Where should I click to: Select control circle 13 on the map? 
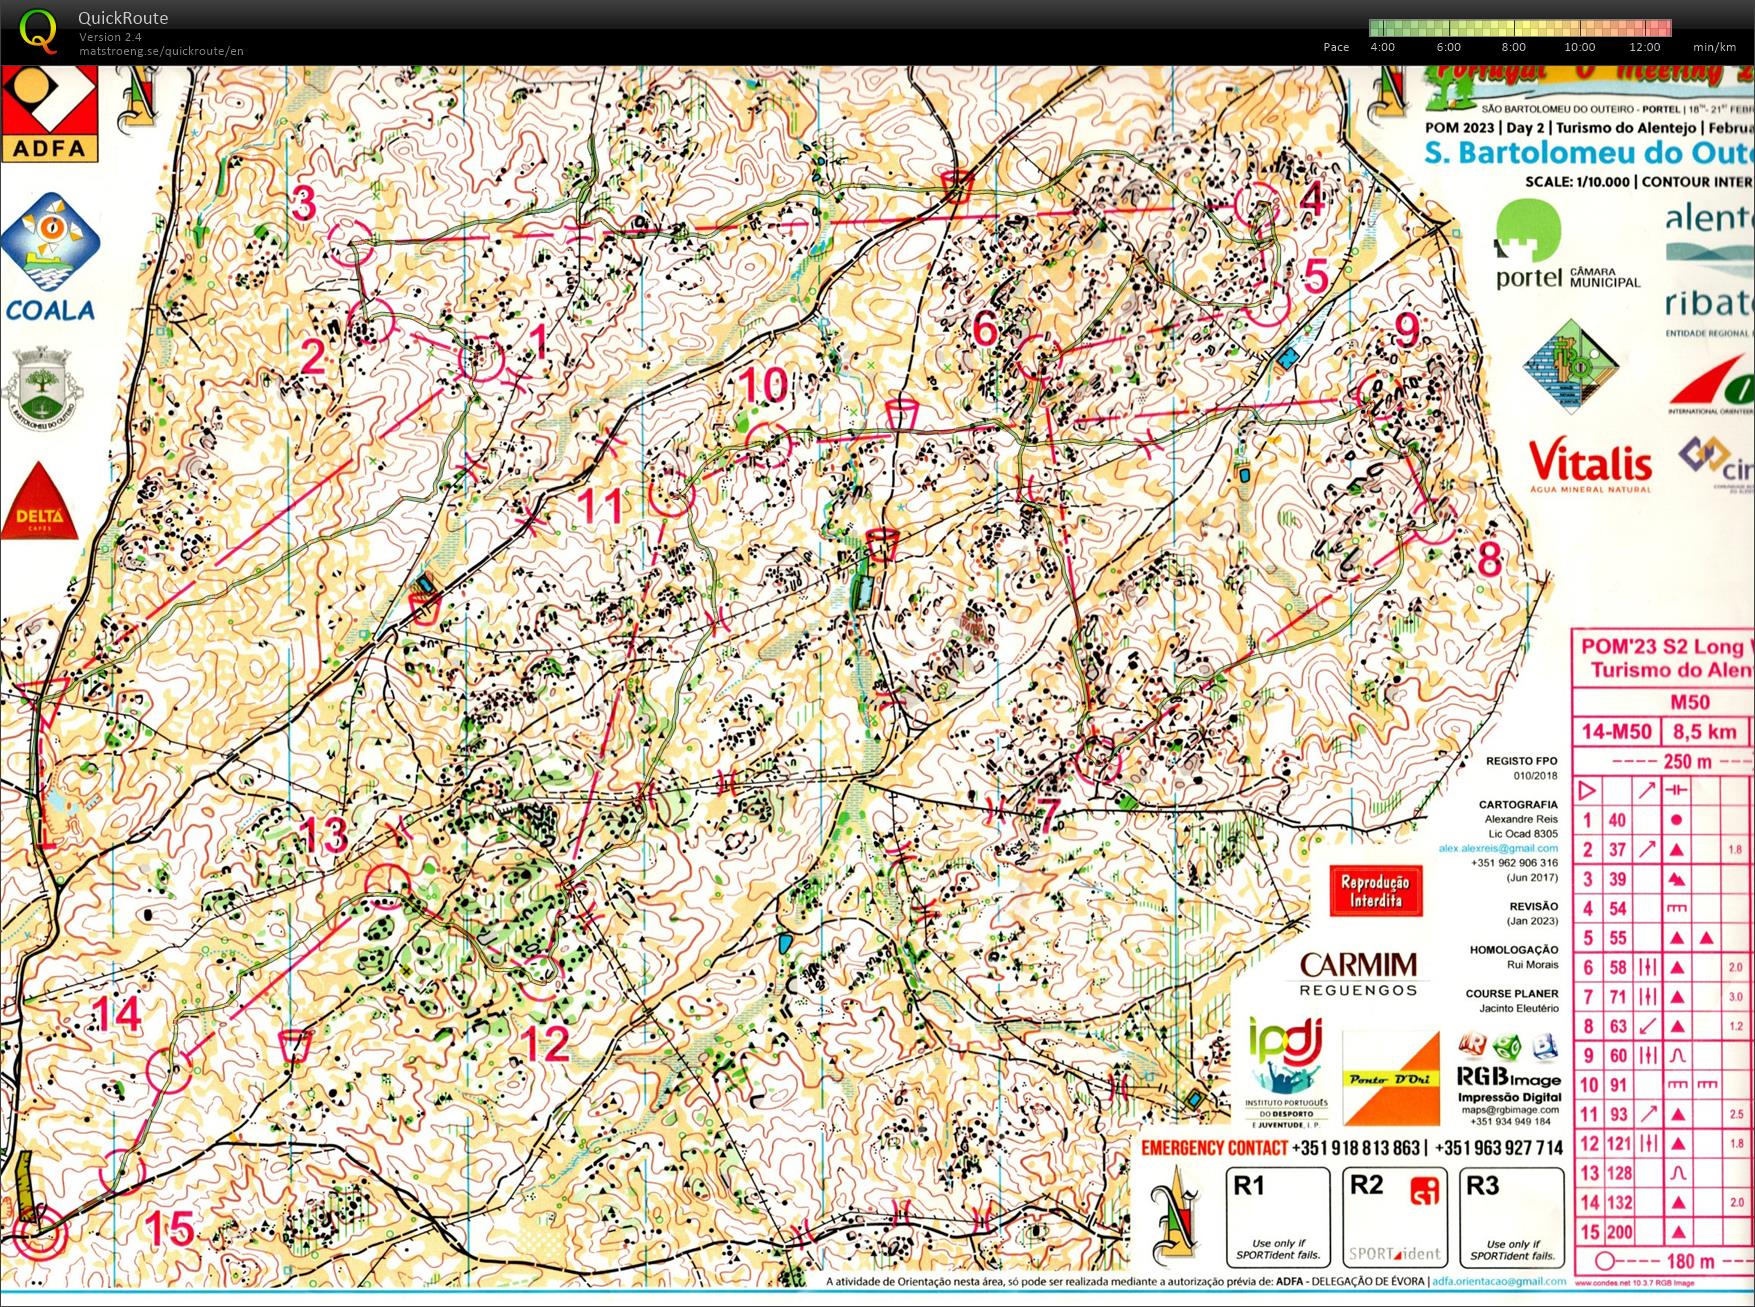click(x=388, y=885)
